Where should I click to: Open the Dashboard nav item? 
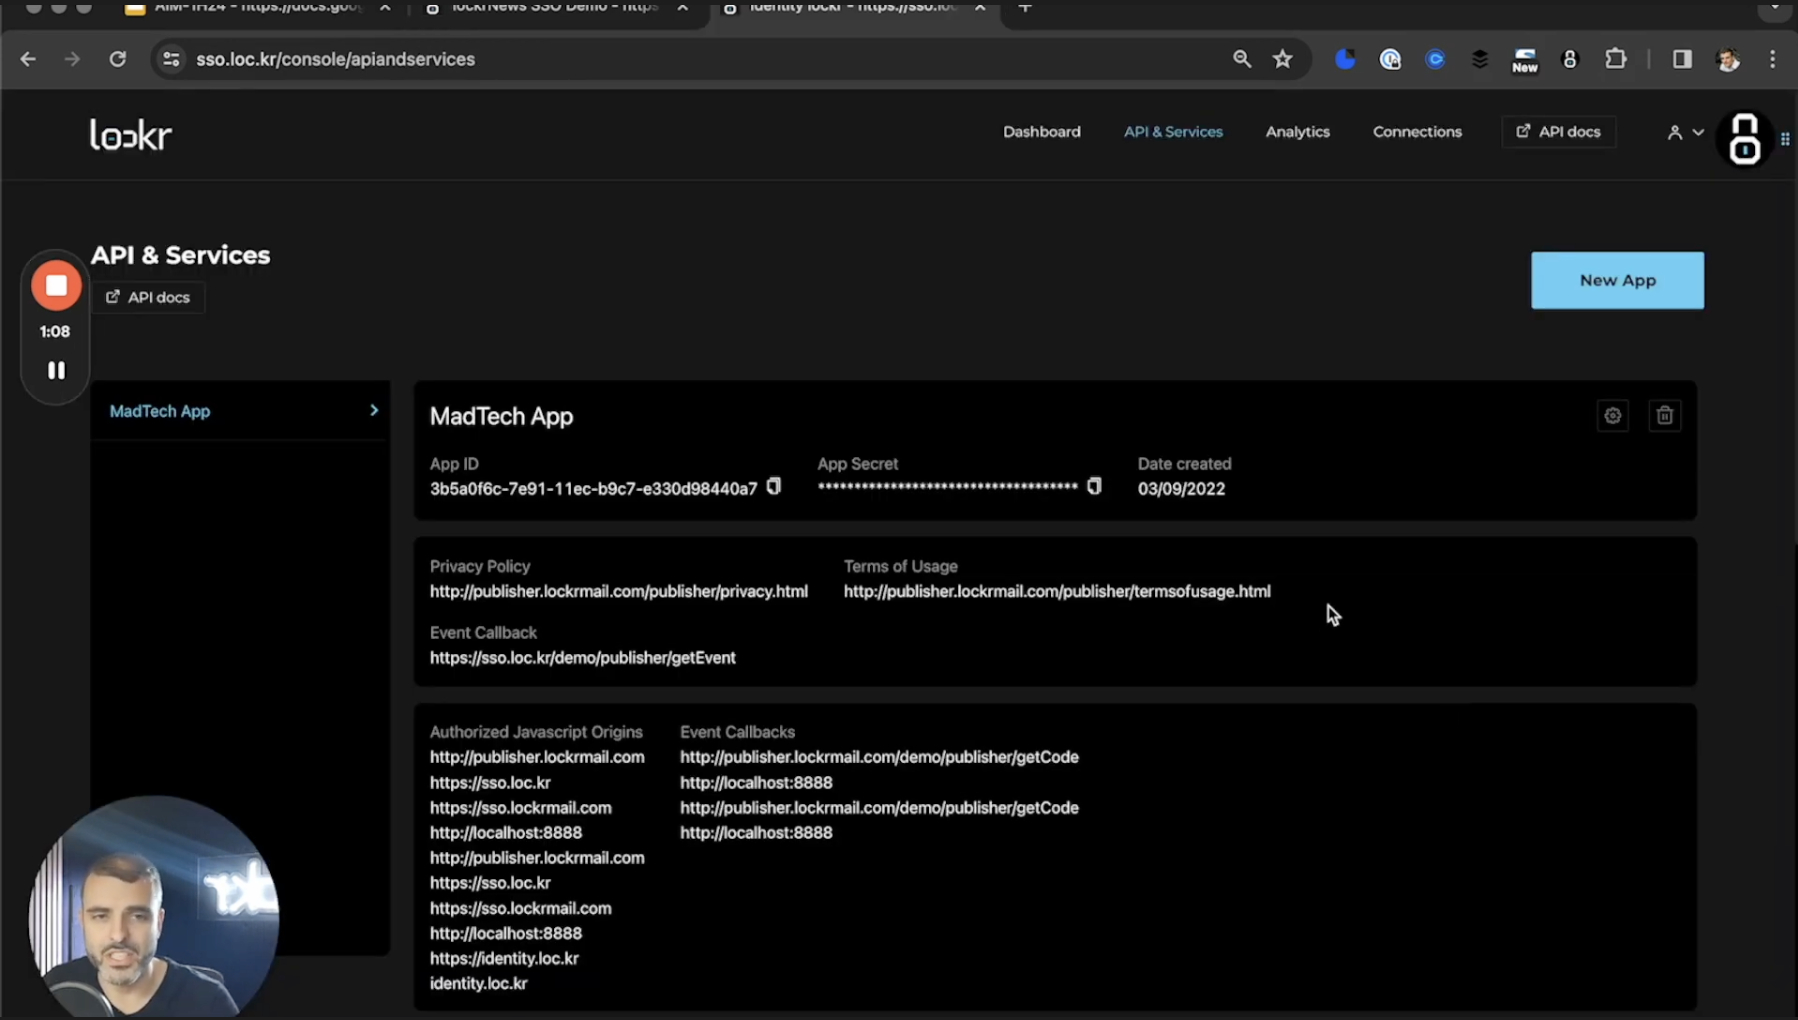(x=1041, y=132)
